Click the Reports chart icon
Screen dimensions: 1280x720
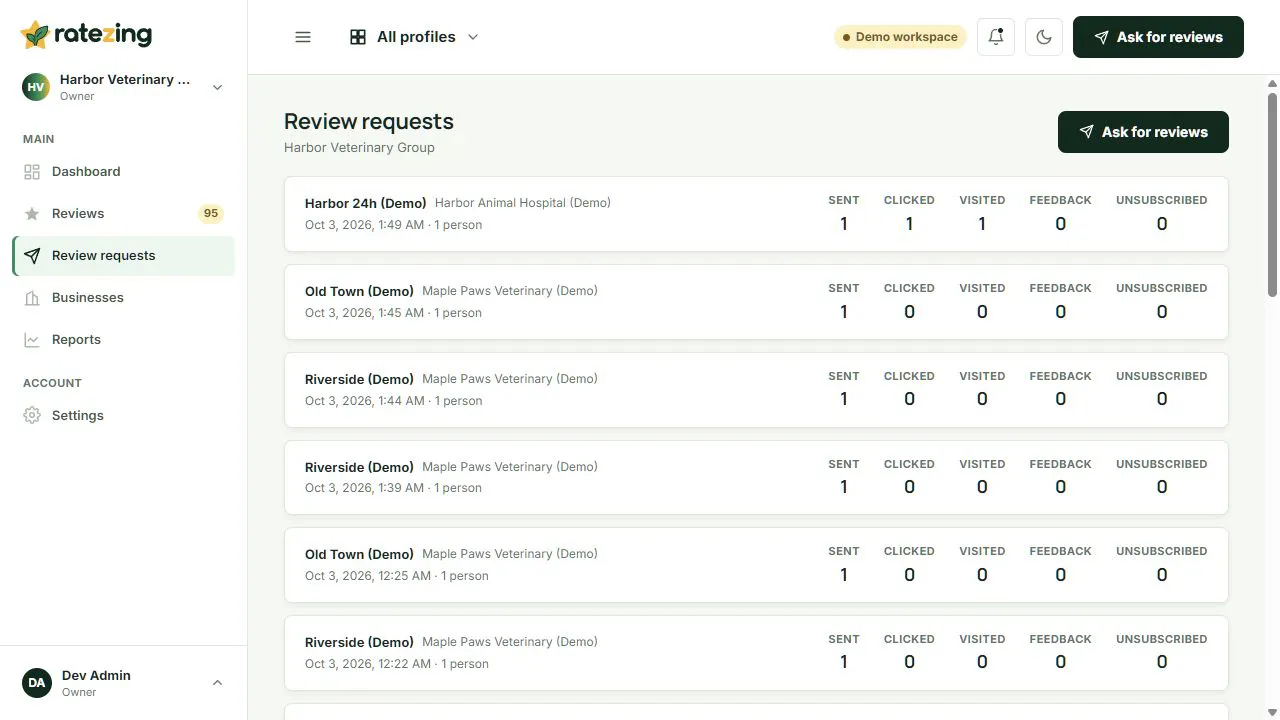click(32, 340)
